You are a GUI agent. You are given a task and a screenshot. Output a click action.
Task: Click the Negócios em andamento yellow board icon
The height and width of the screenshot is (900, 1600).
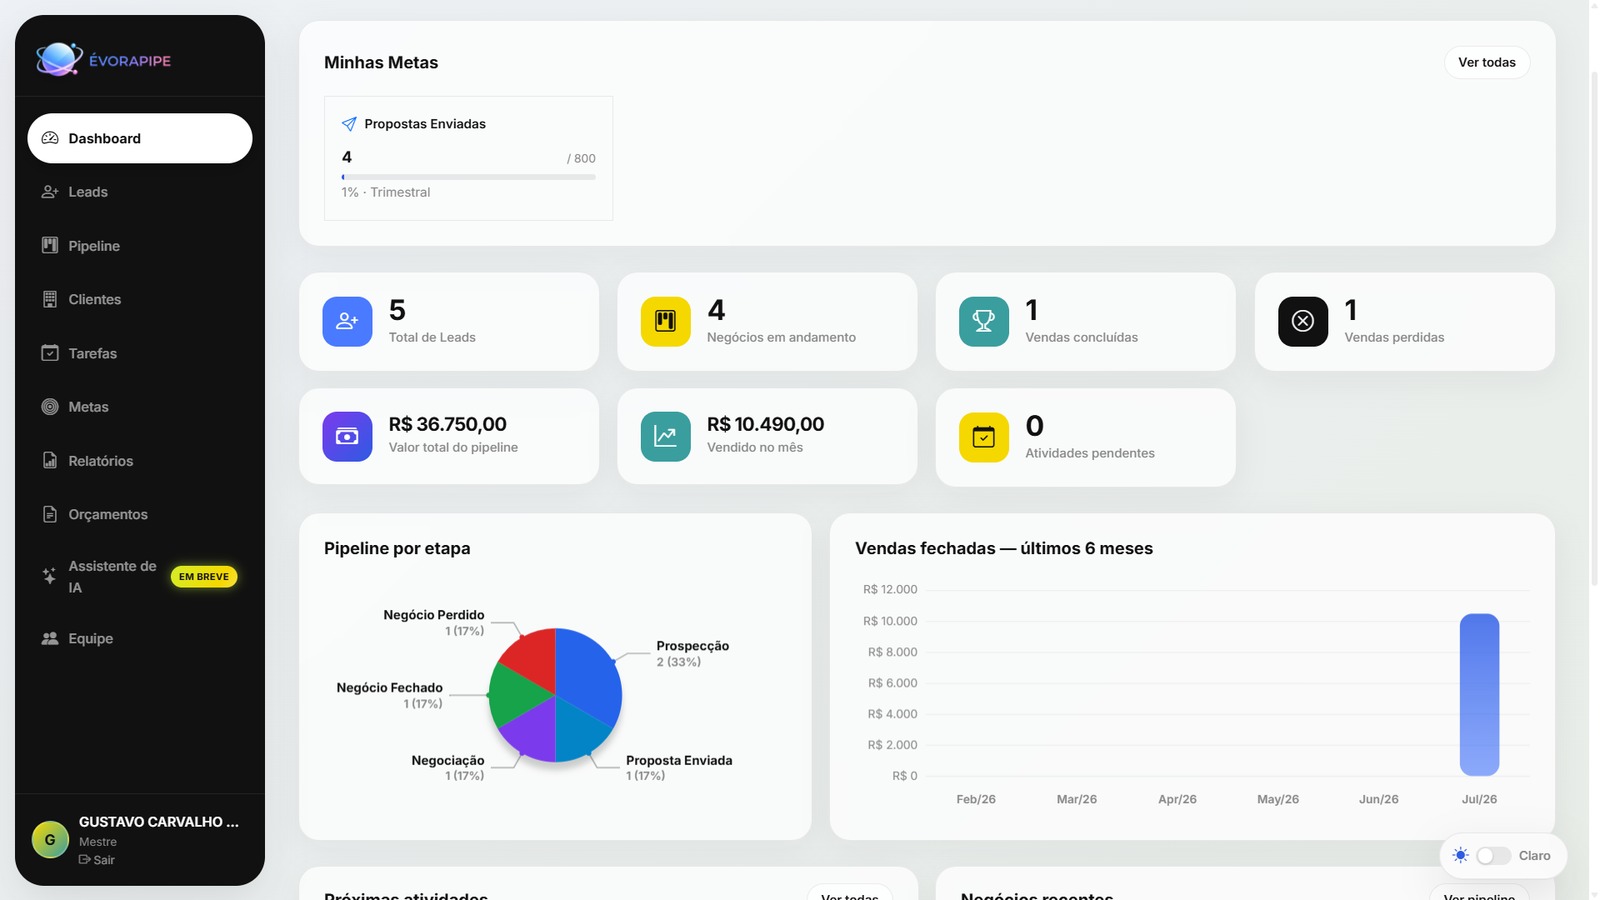(665, 321)
